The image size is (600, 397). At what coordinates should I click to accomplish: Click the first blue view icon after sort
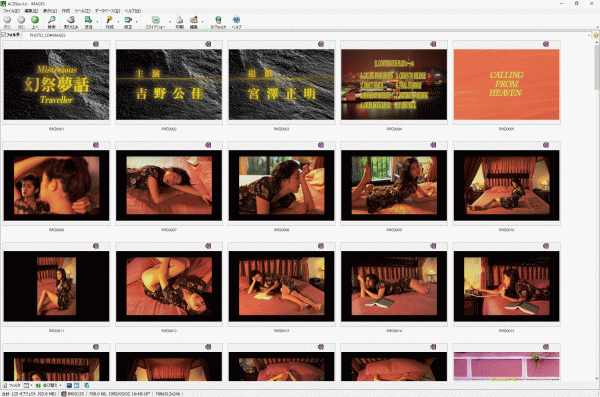click(x=69, y=386)
